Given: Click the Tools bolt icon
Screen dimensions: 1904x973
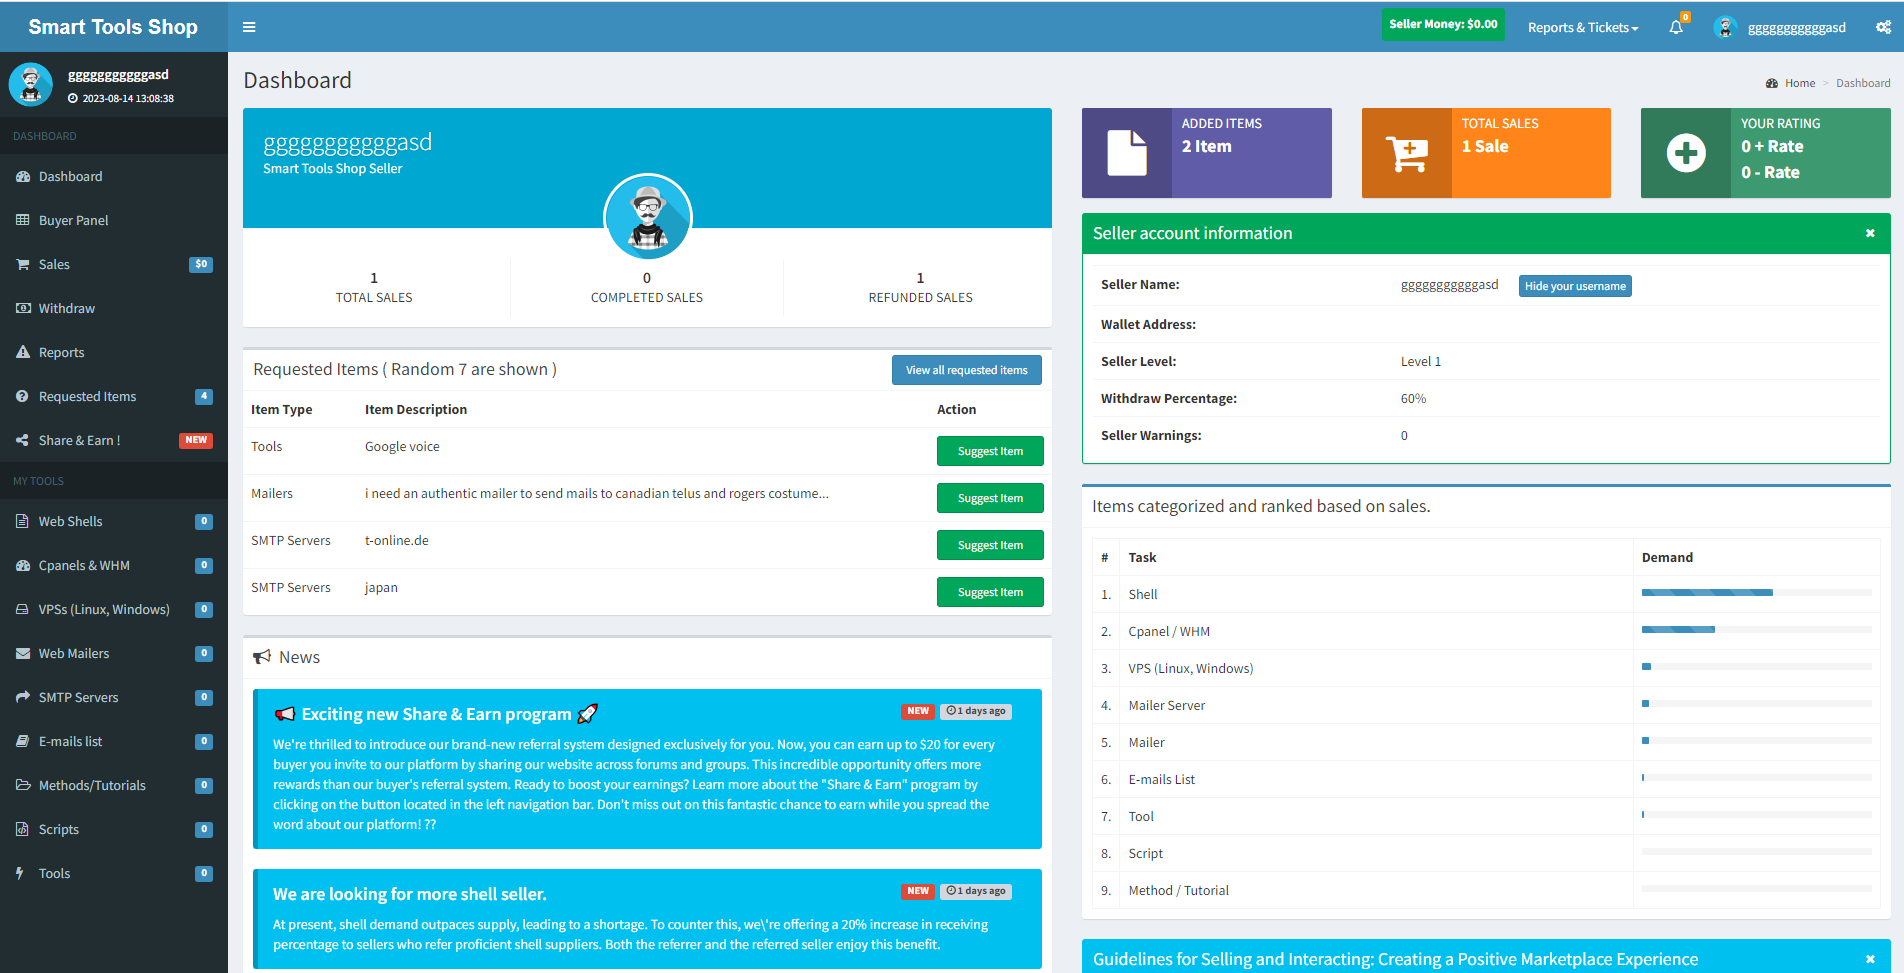Looking at the screenshot, I should [20, 873].
